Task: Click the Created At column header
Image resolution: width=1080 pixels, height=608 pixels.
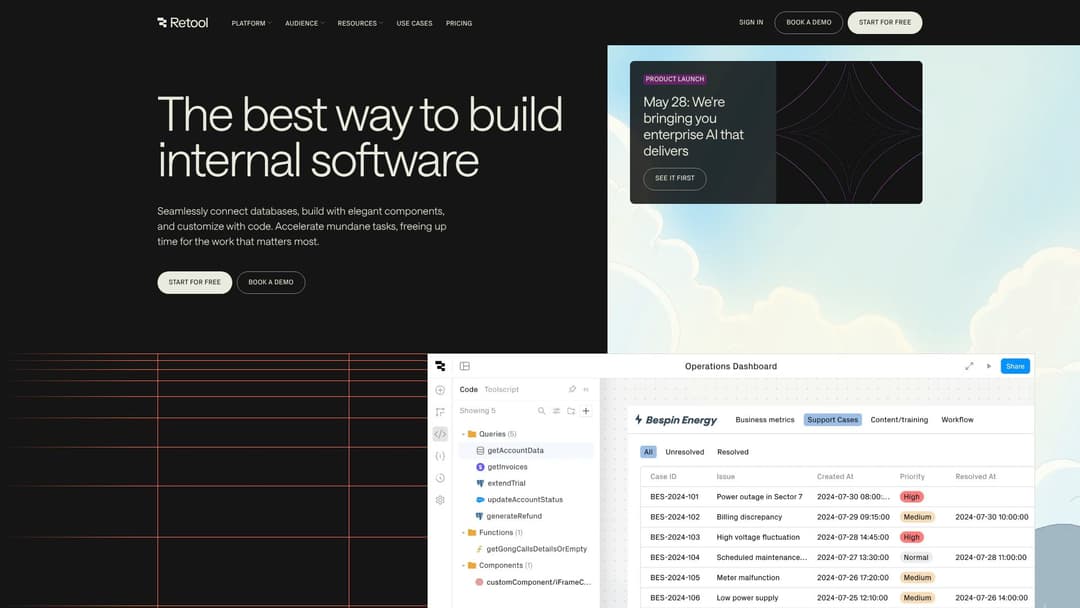Action: pyautogui.click(x=835, y=476)
